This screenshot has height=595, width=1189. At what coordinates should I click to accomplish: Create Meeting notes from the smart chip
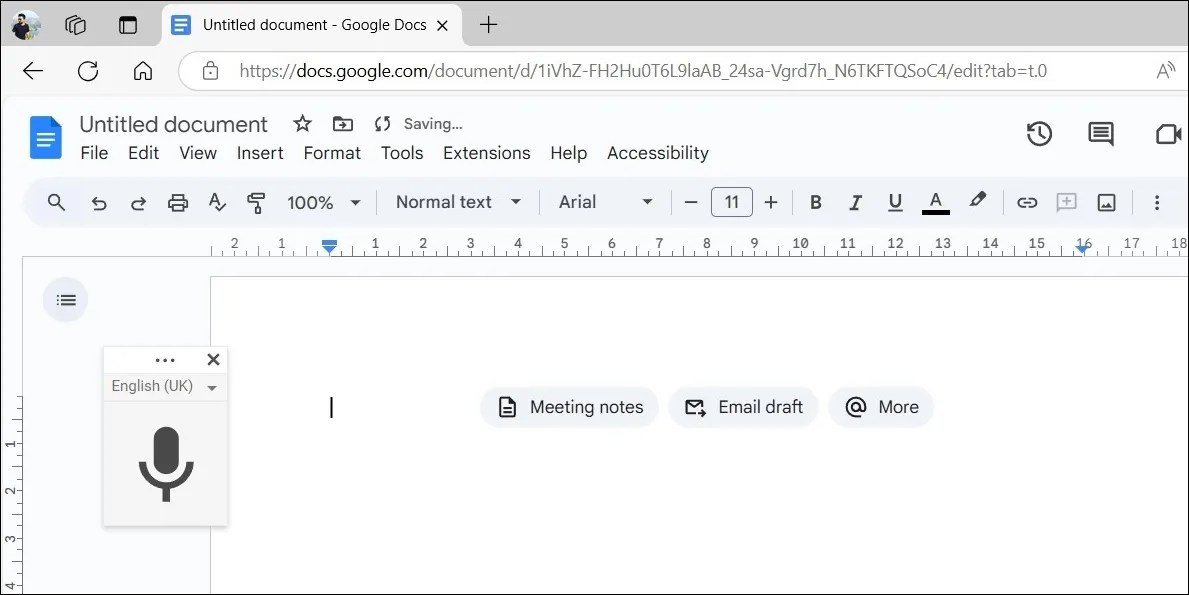click(x=569, y=407)
